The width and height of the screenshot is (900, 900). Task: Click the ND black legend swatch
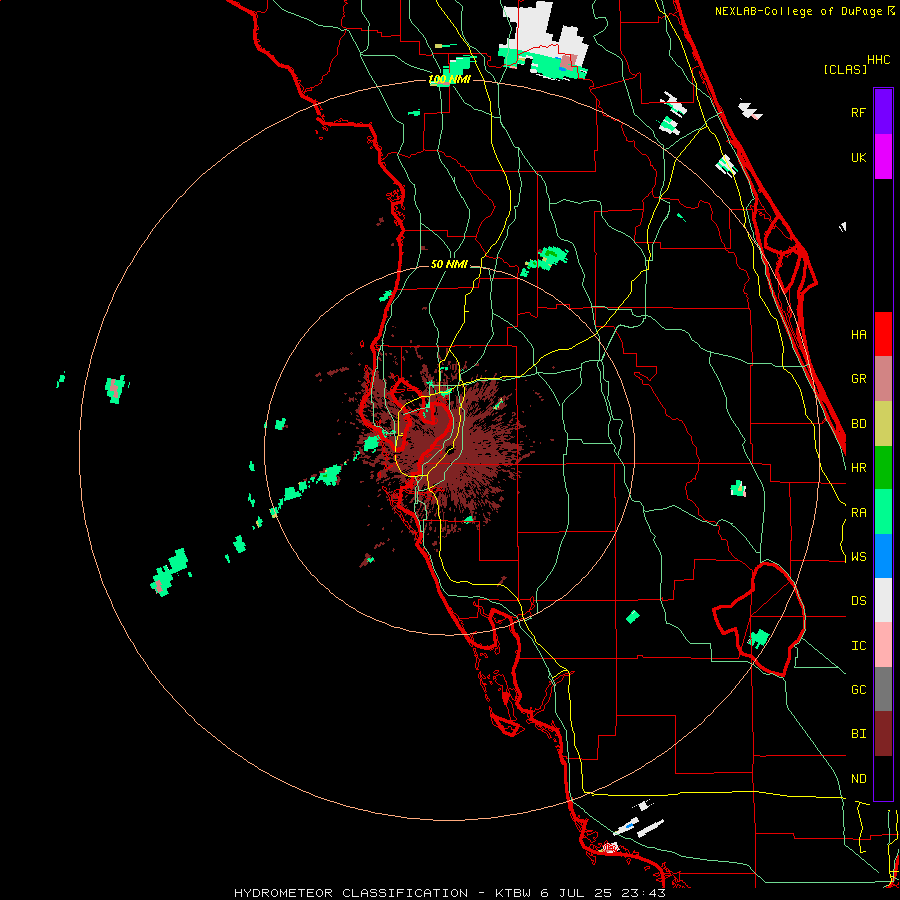[883, 778]
